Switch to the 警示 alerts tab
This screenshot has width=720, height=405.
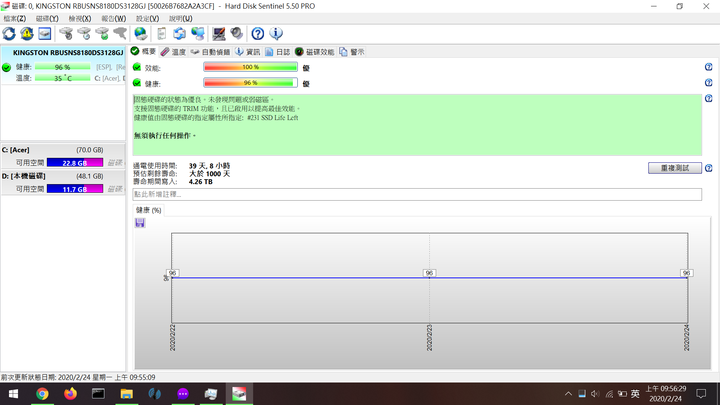coord(352,52)
